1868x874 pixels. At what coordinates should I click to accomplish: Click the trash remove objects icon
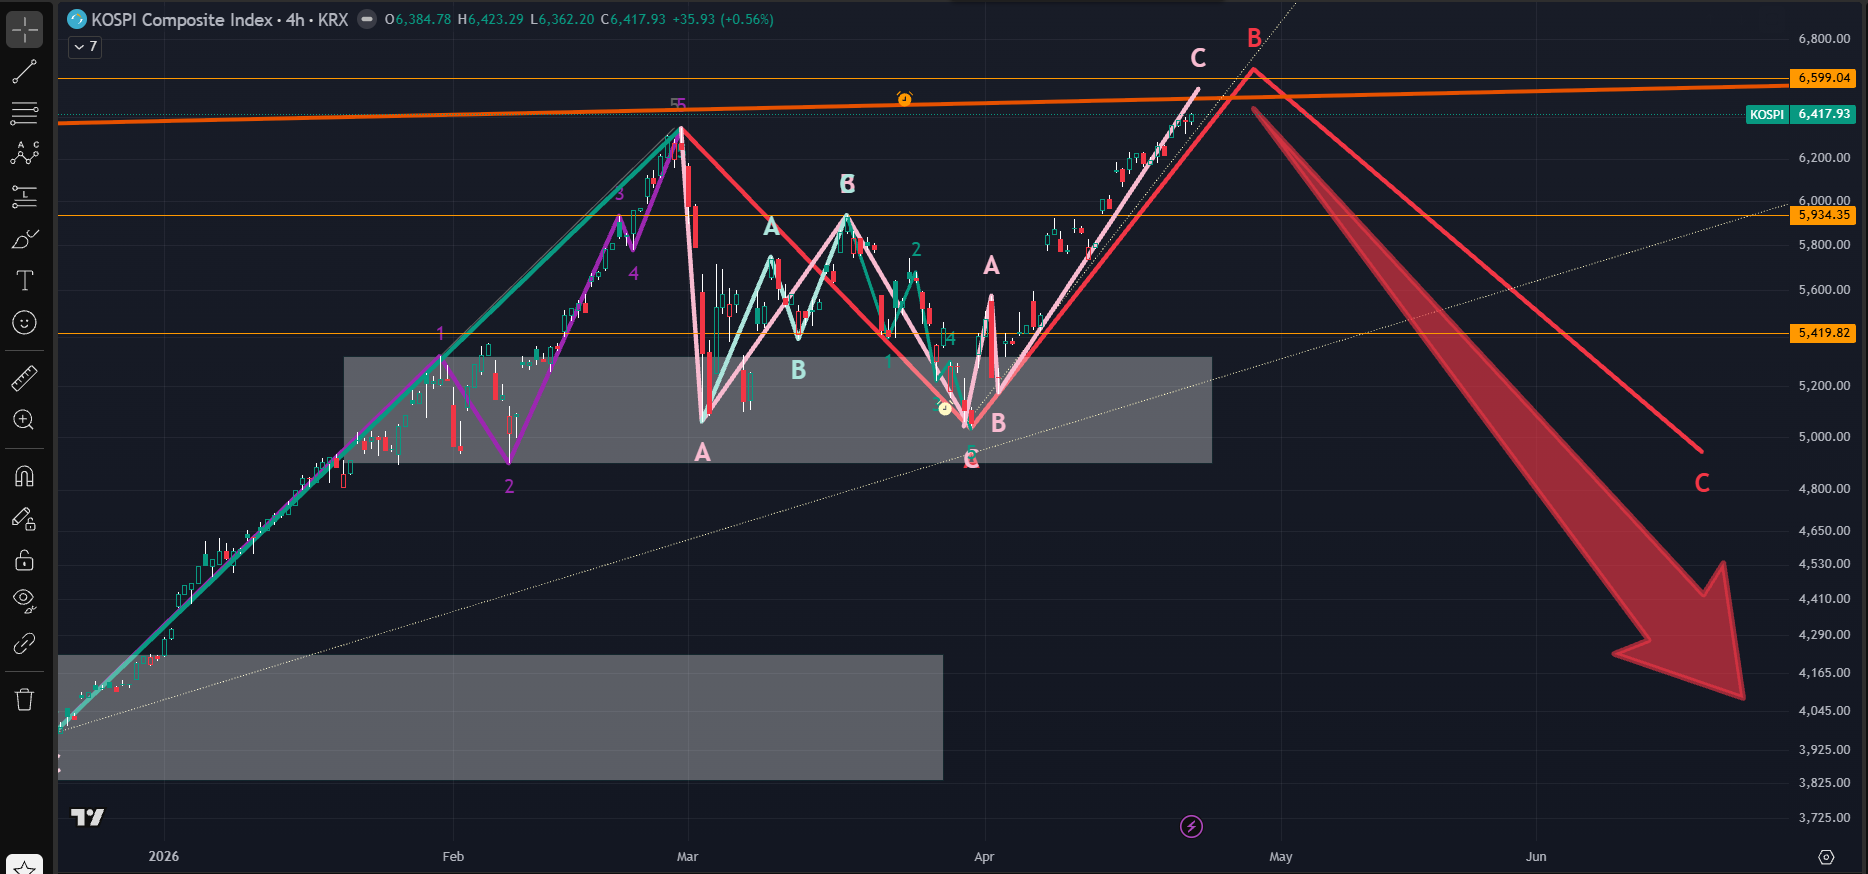point(24,699)
